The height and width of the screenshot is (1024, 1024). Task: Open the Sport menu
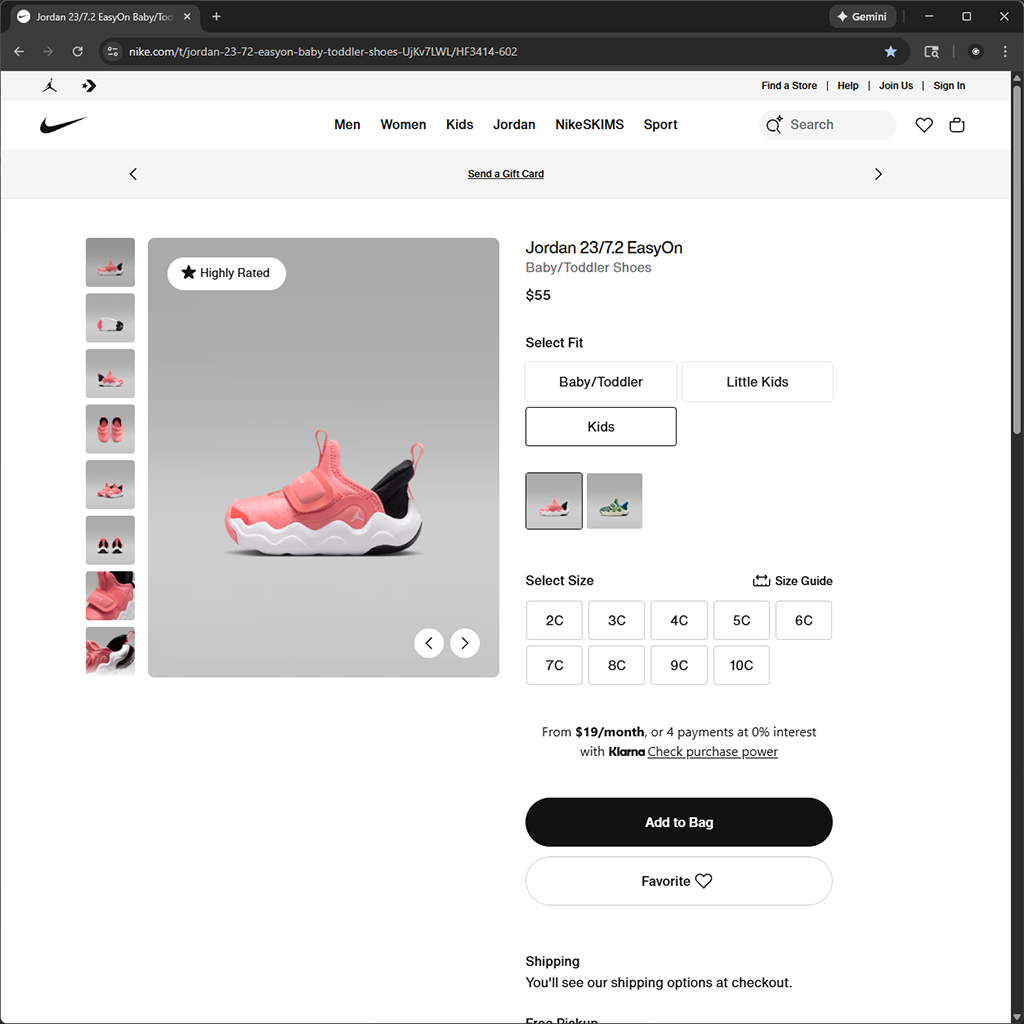pyautogui.click(x=660, y=125)
